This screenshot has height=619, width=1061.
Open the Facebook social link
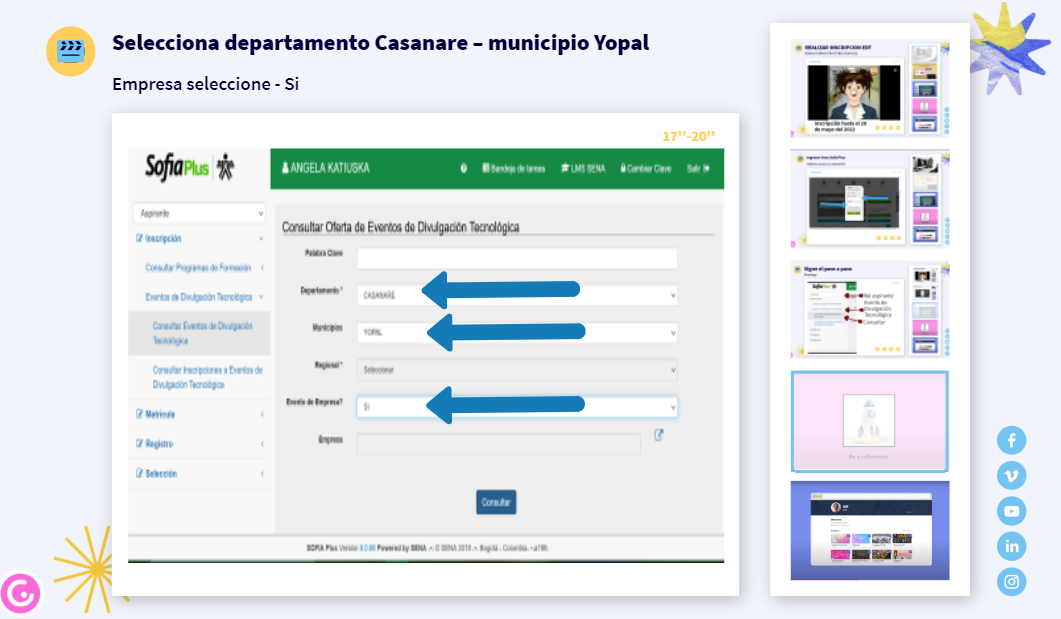pyautogui.click(x=1011, y=440)
